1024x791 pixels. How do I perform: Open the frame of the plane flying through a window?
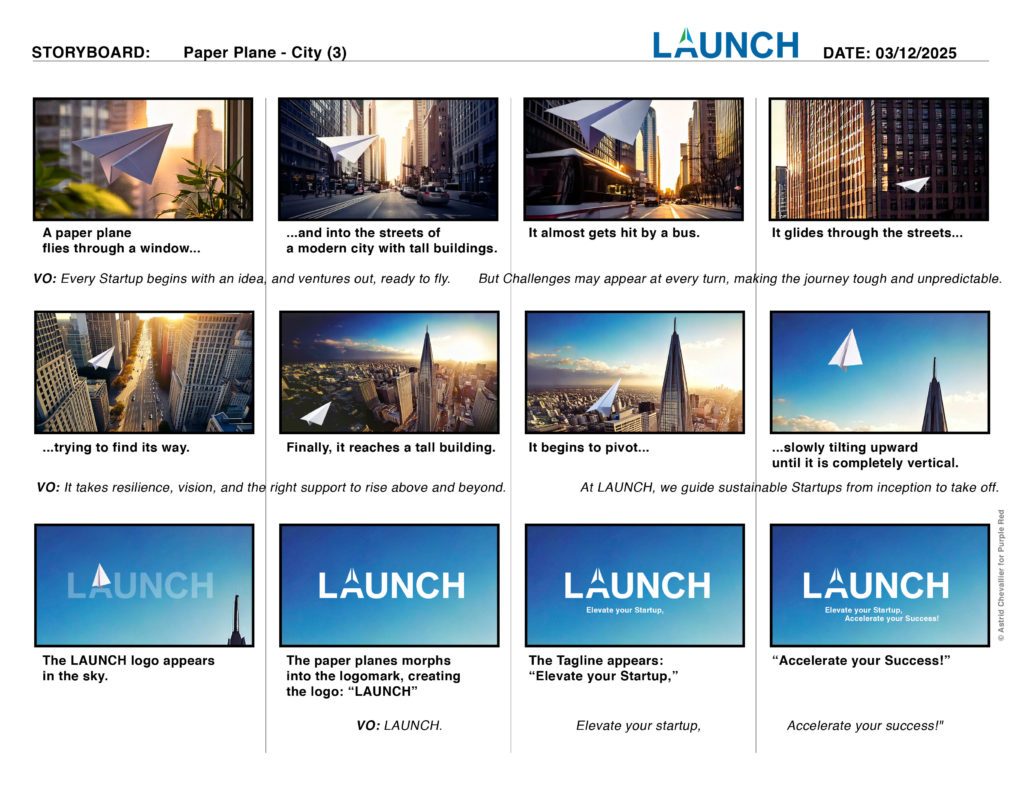coord(143,159)
